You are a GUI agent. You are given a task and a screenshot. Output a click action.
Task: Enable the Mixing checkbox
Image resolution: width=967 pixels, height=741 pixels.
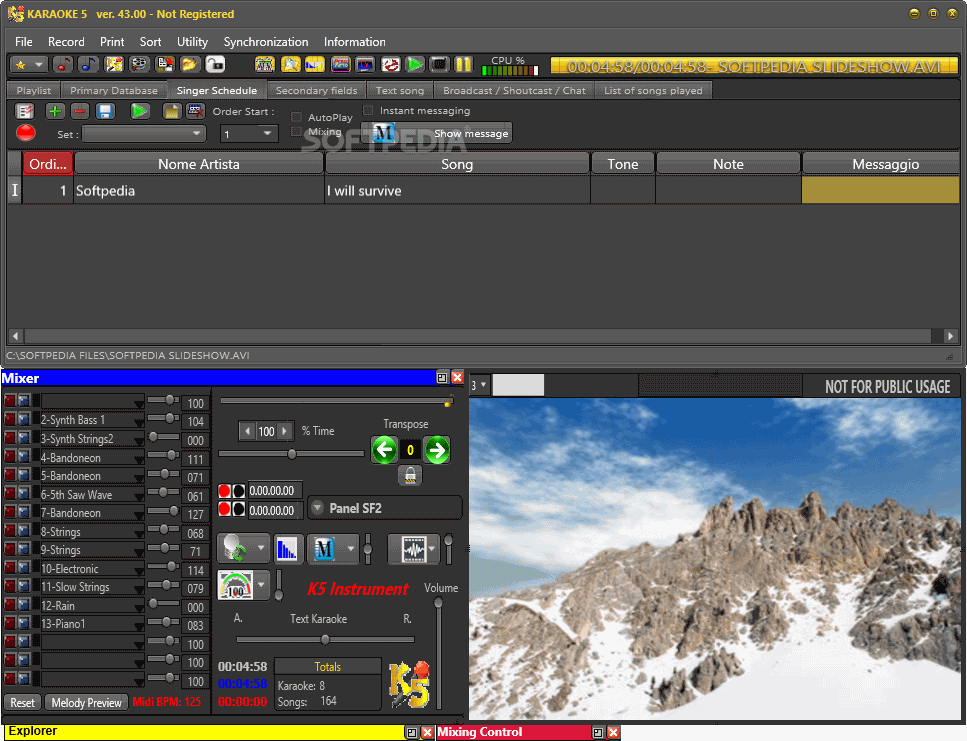coord(296,131)
